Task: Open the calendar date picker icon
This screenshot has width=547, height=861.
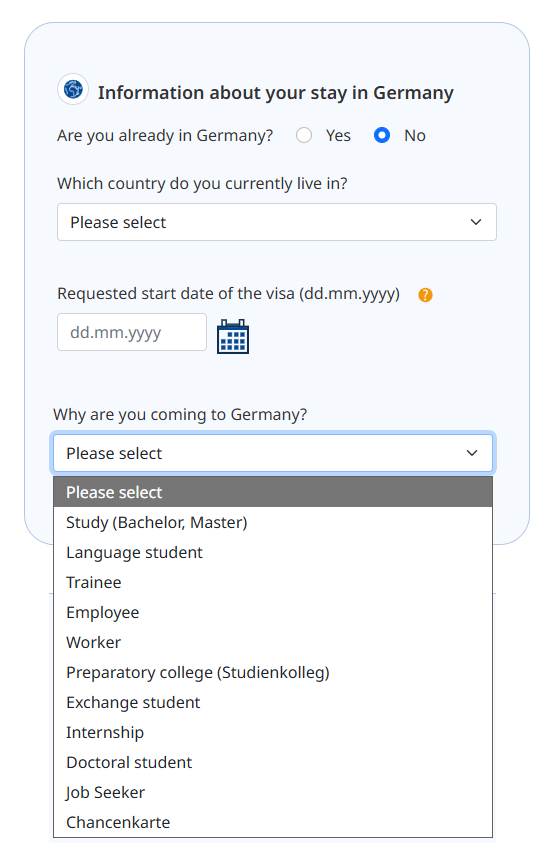Action: point(233,336)
